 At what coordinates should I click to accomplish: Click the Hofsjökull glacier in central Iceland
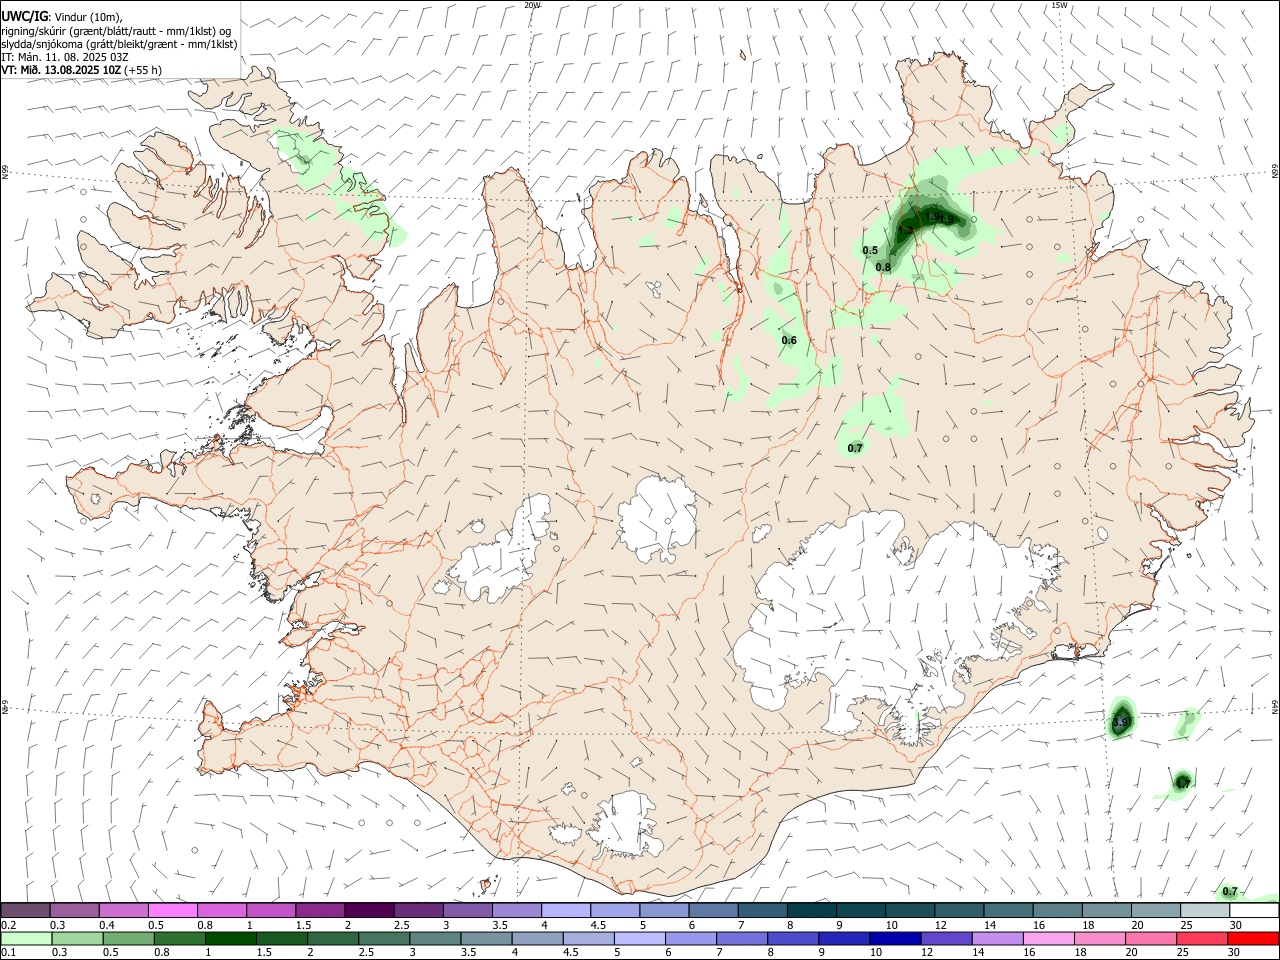657,517
